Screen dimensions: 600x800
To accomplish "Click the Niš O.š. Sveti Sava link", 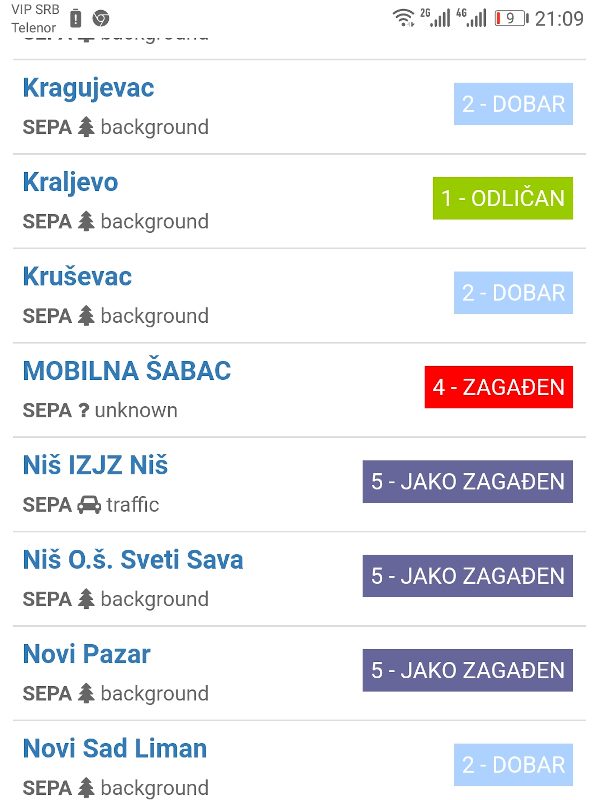I will (x=134, y=560).
